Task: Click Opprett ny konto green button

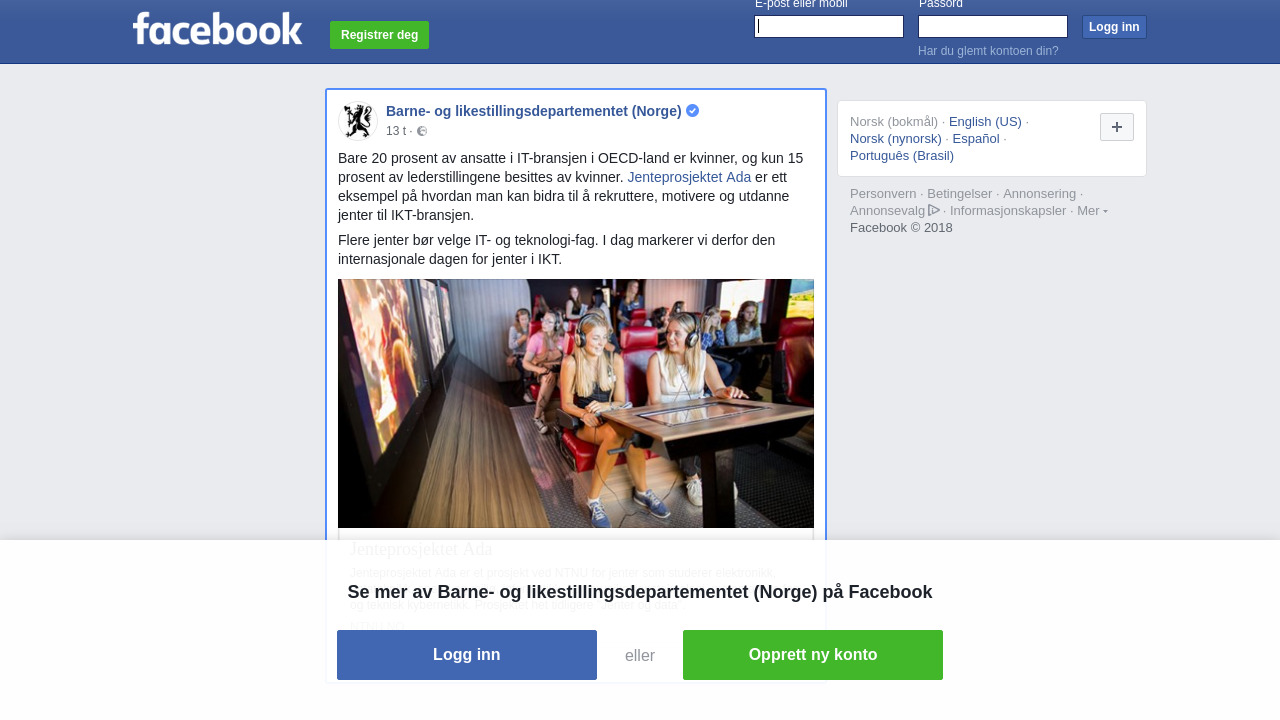Action: tap(813, 655)
